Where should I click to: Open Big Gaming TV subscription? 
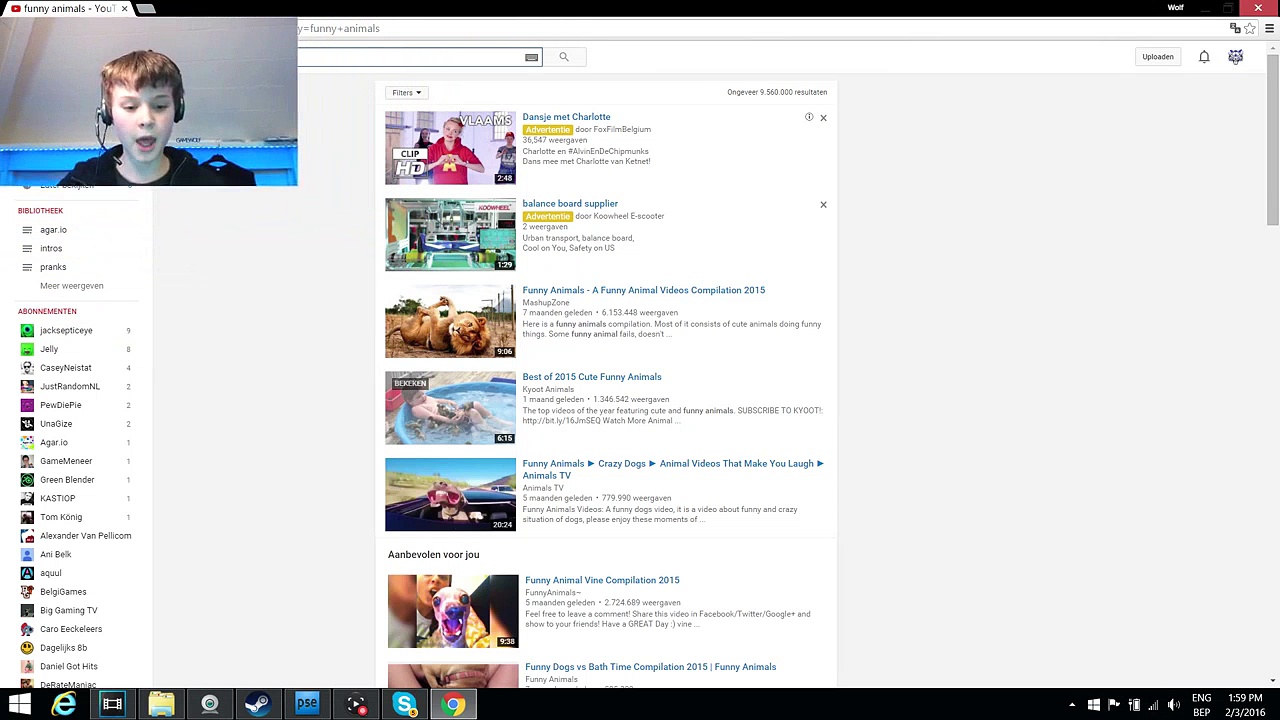pos(69,611)
